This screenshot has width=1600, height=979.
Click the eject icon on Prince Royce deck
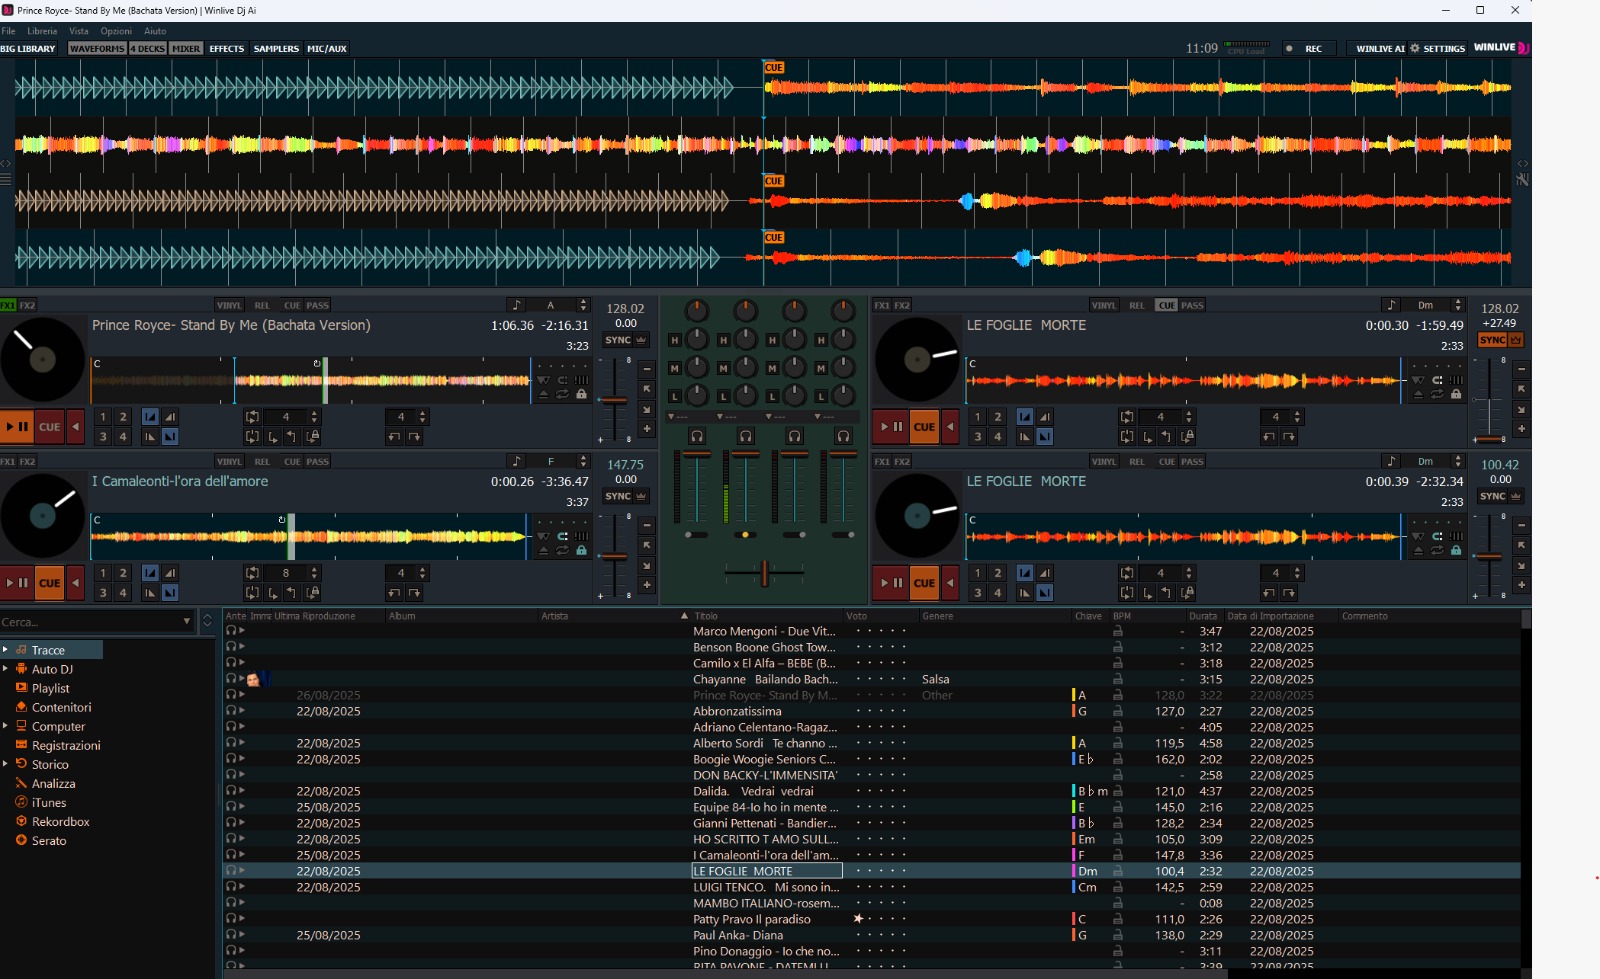(x=543, y=394)
